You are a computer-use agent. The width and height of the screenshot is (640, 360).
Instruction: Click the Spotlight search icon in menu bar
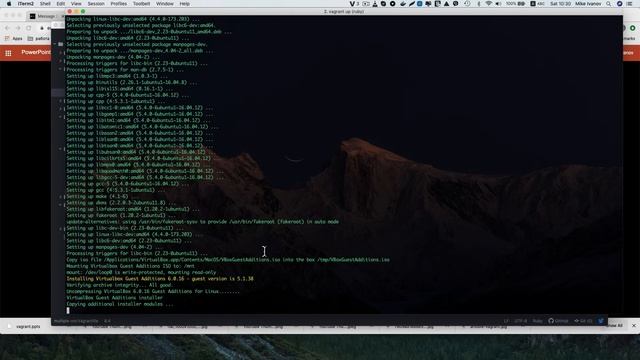click(609, 4)
